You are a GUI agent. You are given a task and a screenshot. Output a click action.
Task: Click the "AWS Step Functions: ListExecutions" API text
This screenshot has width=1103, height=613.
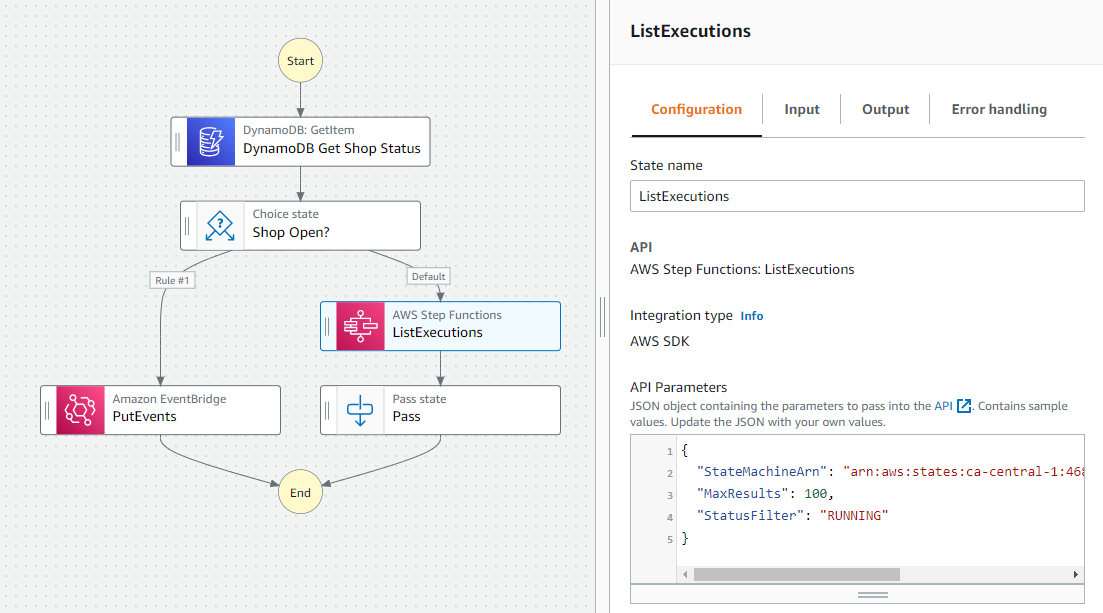(742, 270)
